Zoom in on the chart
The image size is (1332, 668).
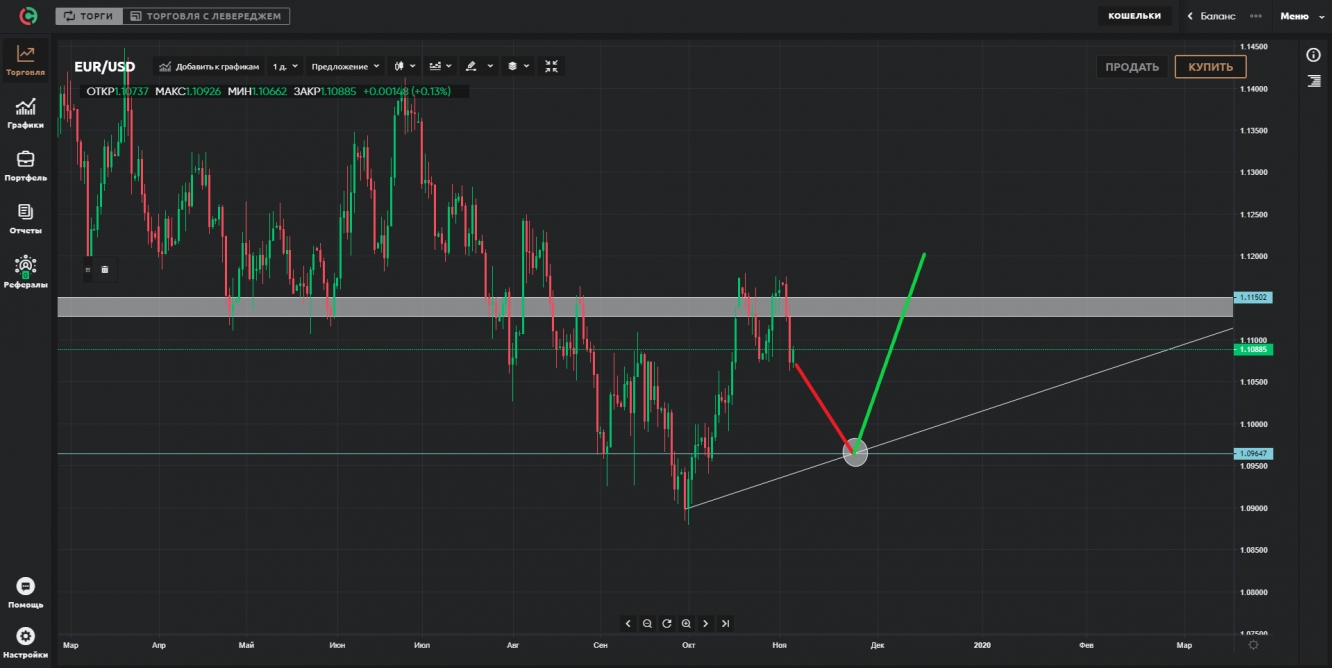(685, 623)
